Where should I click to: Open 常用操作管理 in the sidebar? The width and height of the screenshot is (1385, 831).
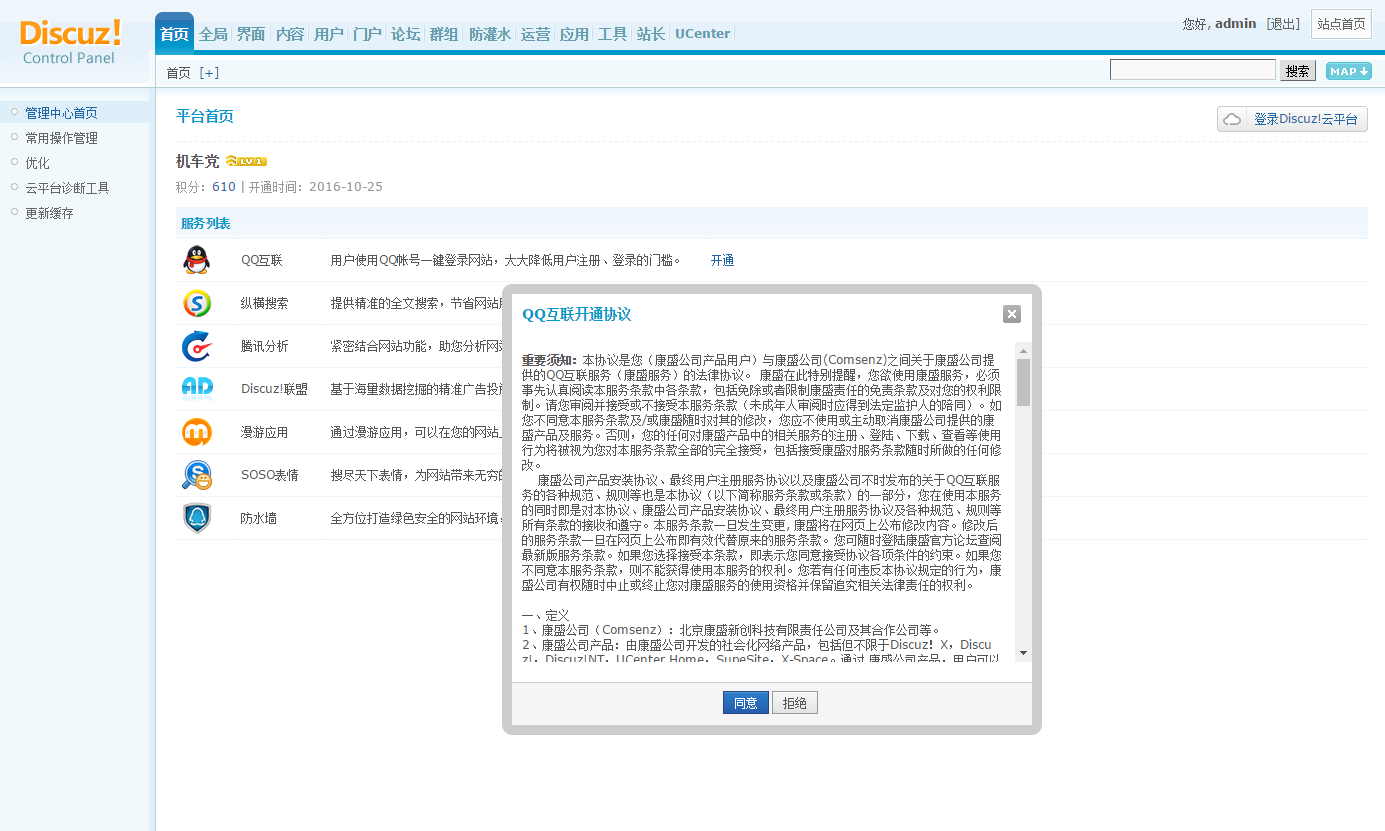click(x=62, y=138)
